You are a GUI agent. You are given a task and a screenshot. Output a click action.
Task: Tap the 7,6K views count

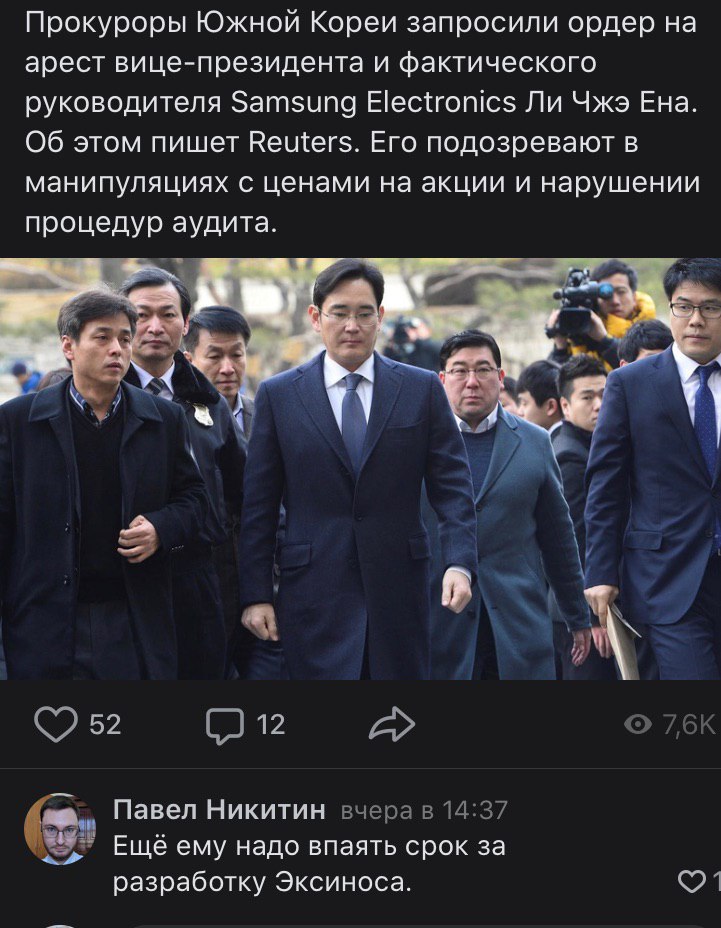pos(688,724)
